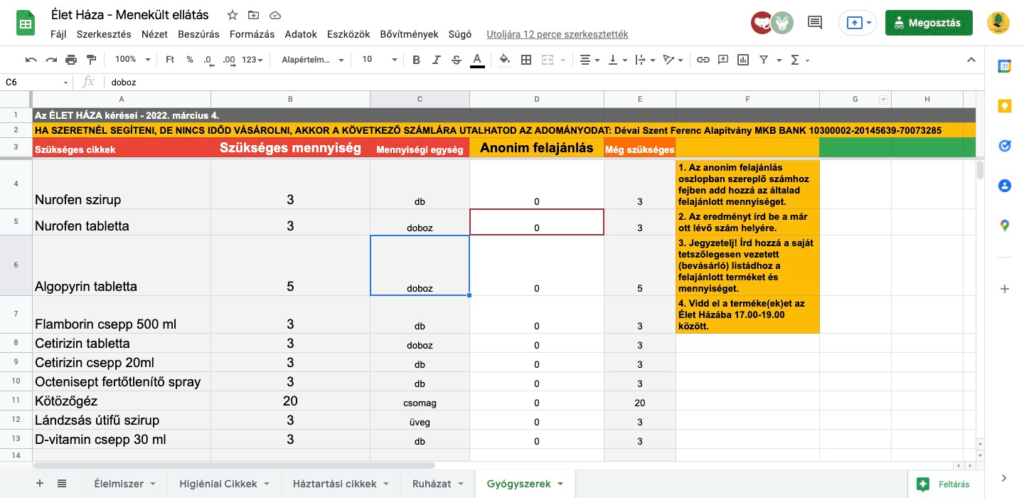Toggle strikethrough formatting
The height and width of the screenshot is (498, 1024).
point(457,60)
